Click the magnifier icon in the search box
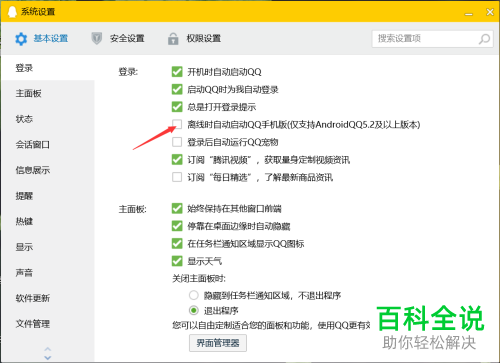 click(x=484, y=39)
